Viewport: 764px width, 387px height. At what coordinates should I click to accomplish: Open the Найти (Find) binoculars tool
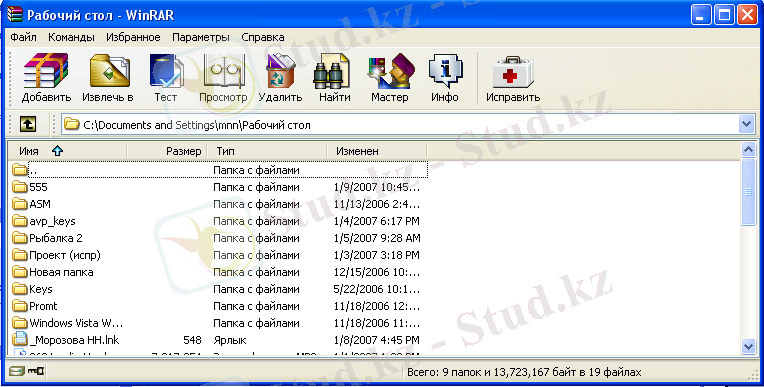point(334,78)
